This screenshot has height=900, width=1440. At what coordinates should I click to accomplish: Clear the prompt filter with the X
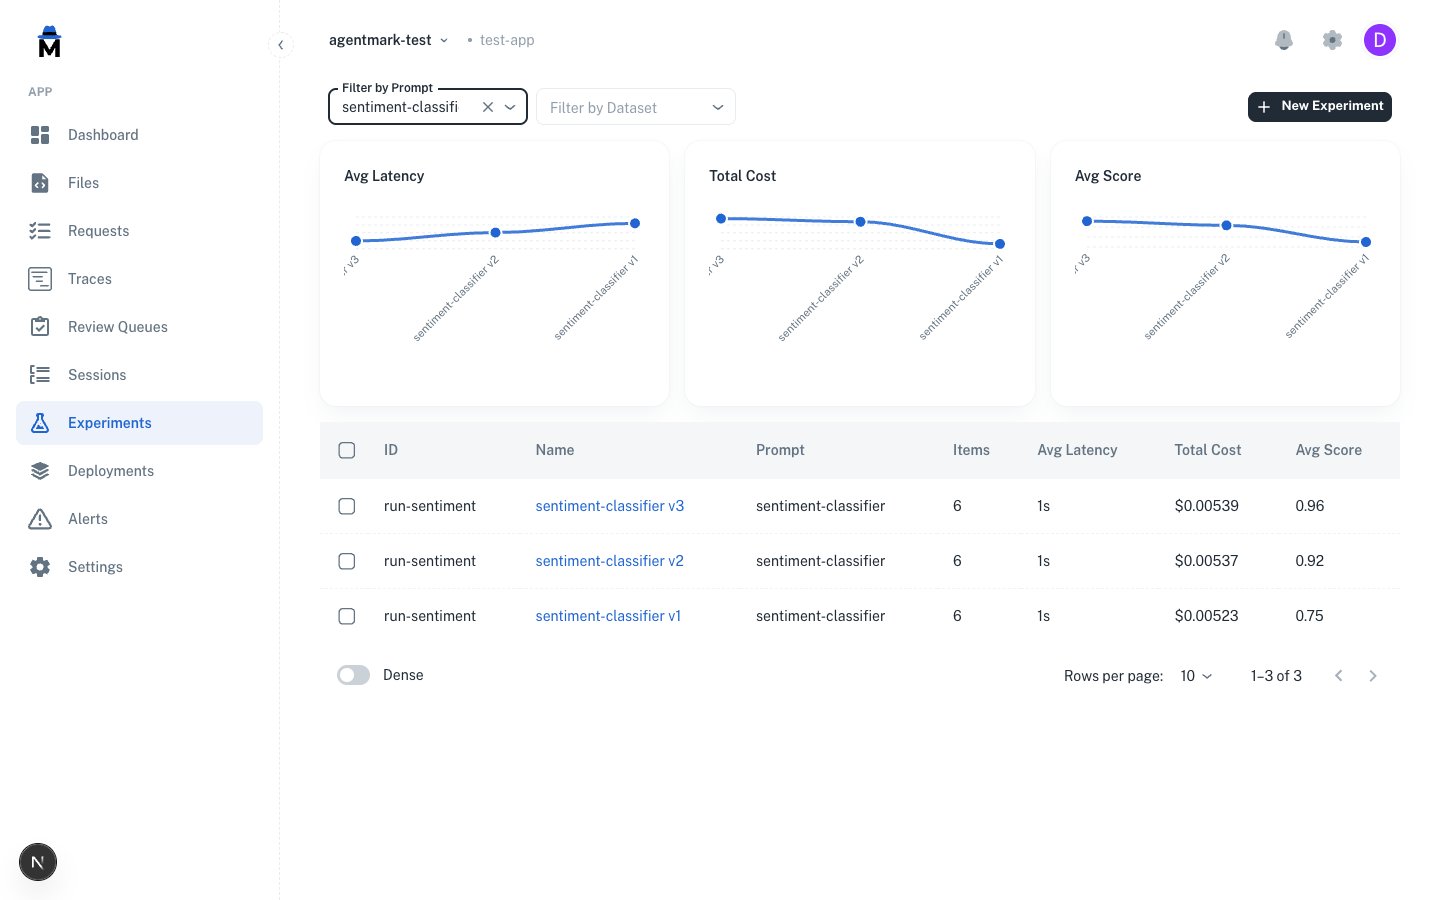488,107
